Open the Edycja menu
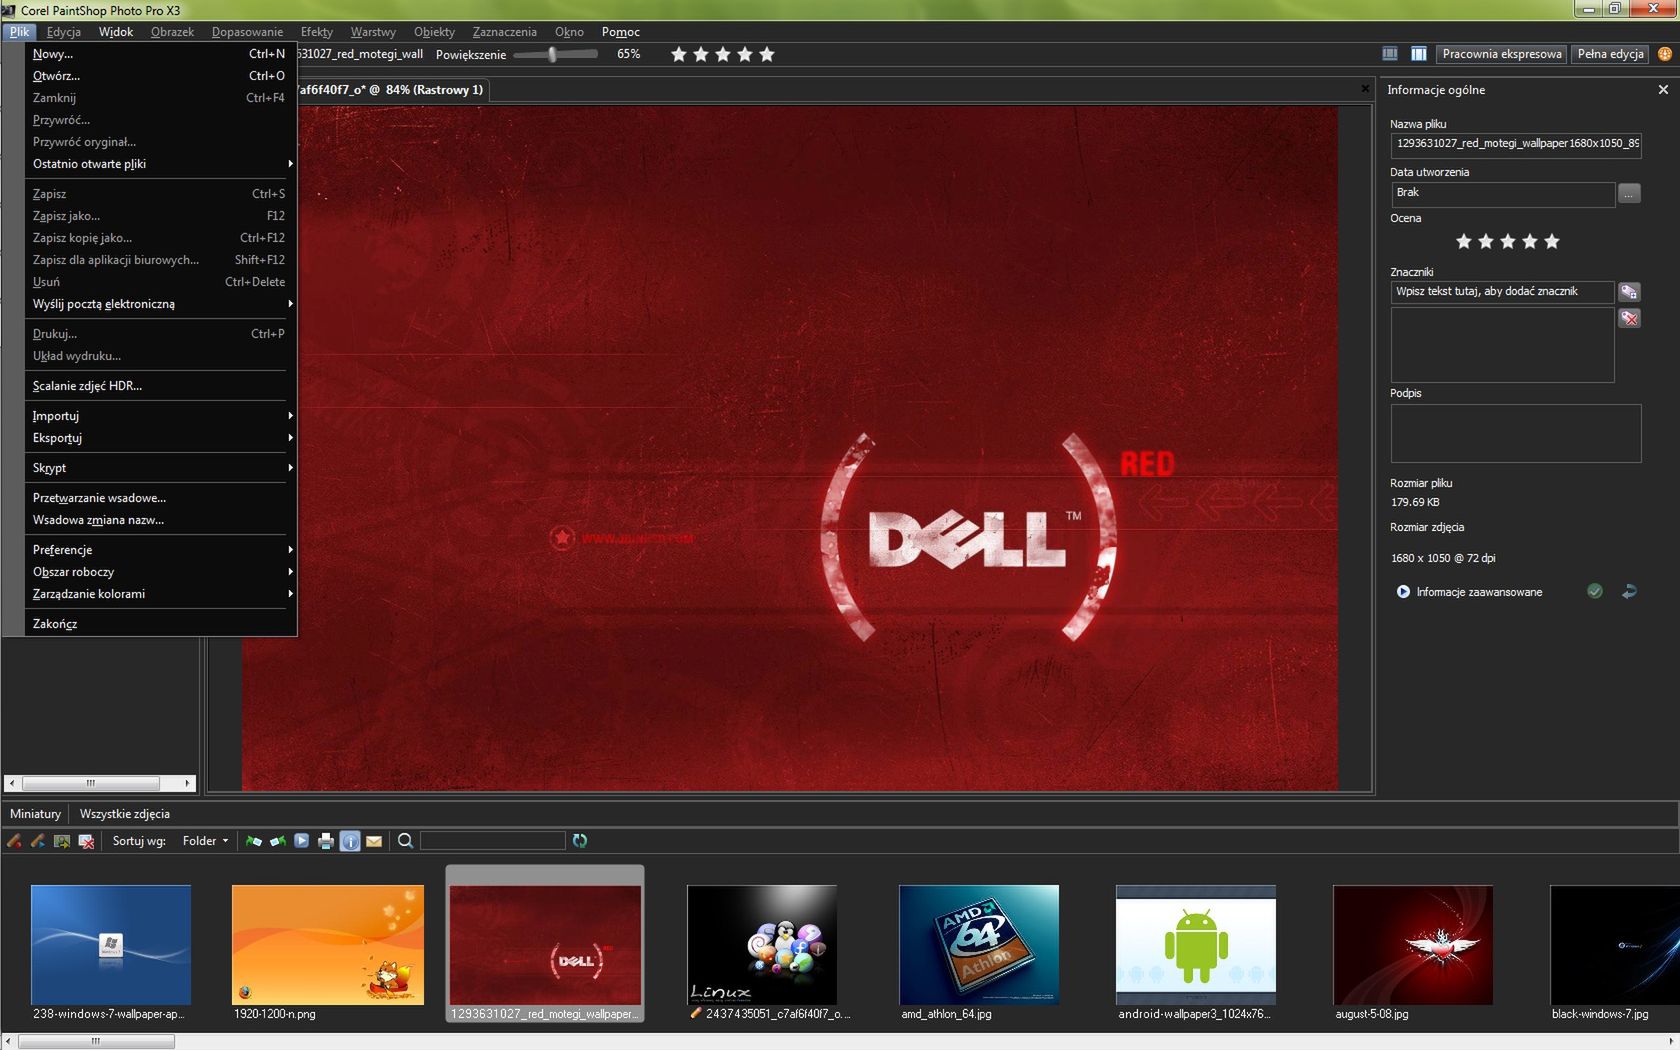This screenshot has width=1680, height=1050. (x=64, y=32)
